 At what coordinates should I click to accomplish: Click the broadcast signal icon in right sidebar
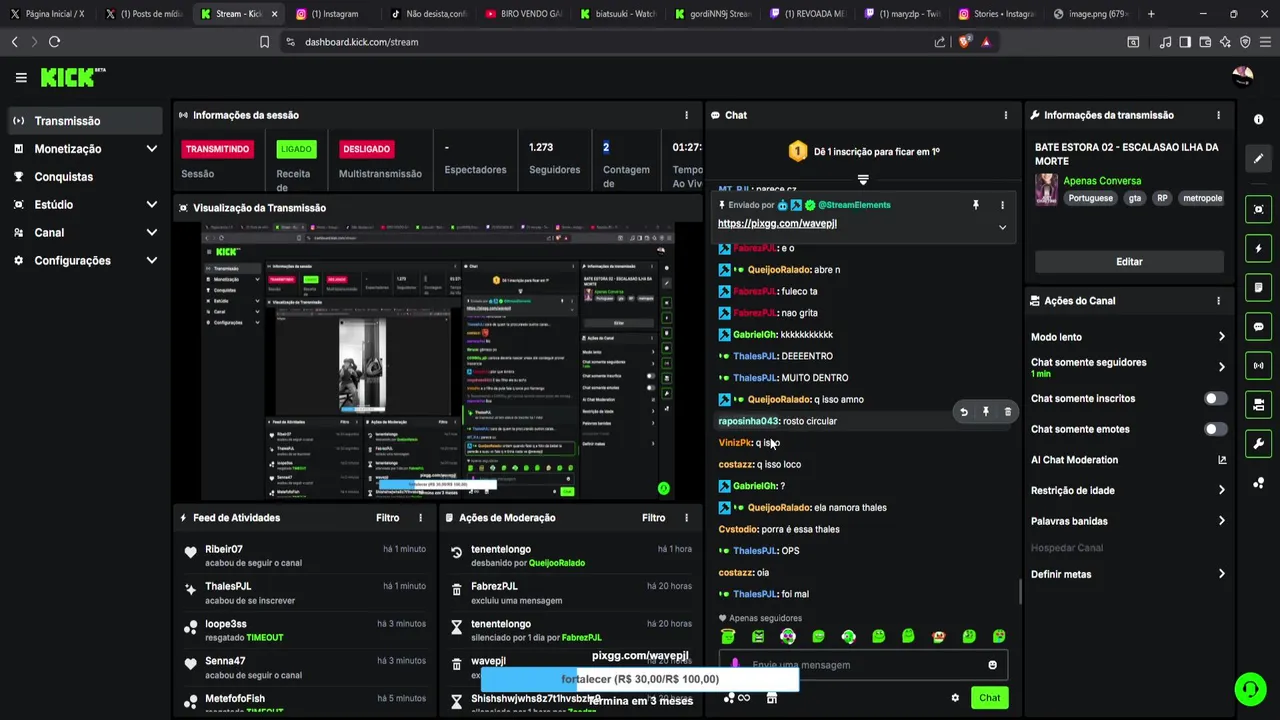[x=1258, y=365]
